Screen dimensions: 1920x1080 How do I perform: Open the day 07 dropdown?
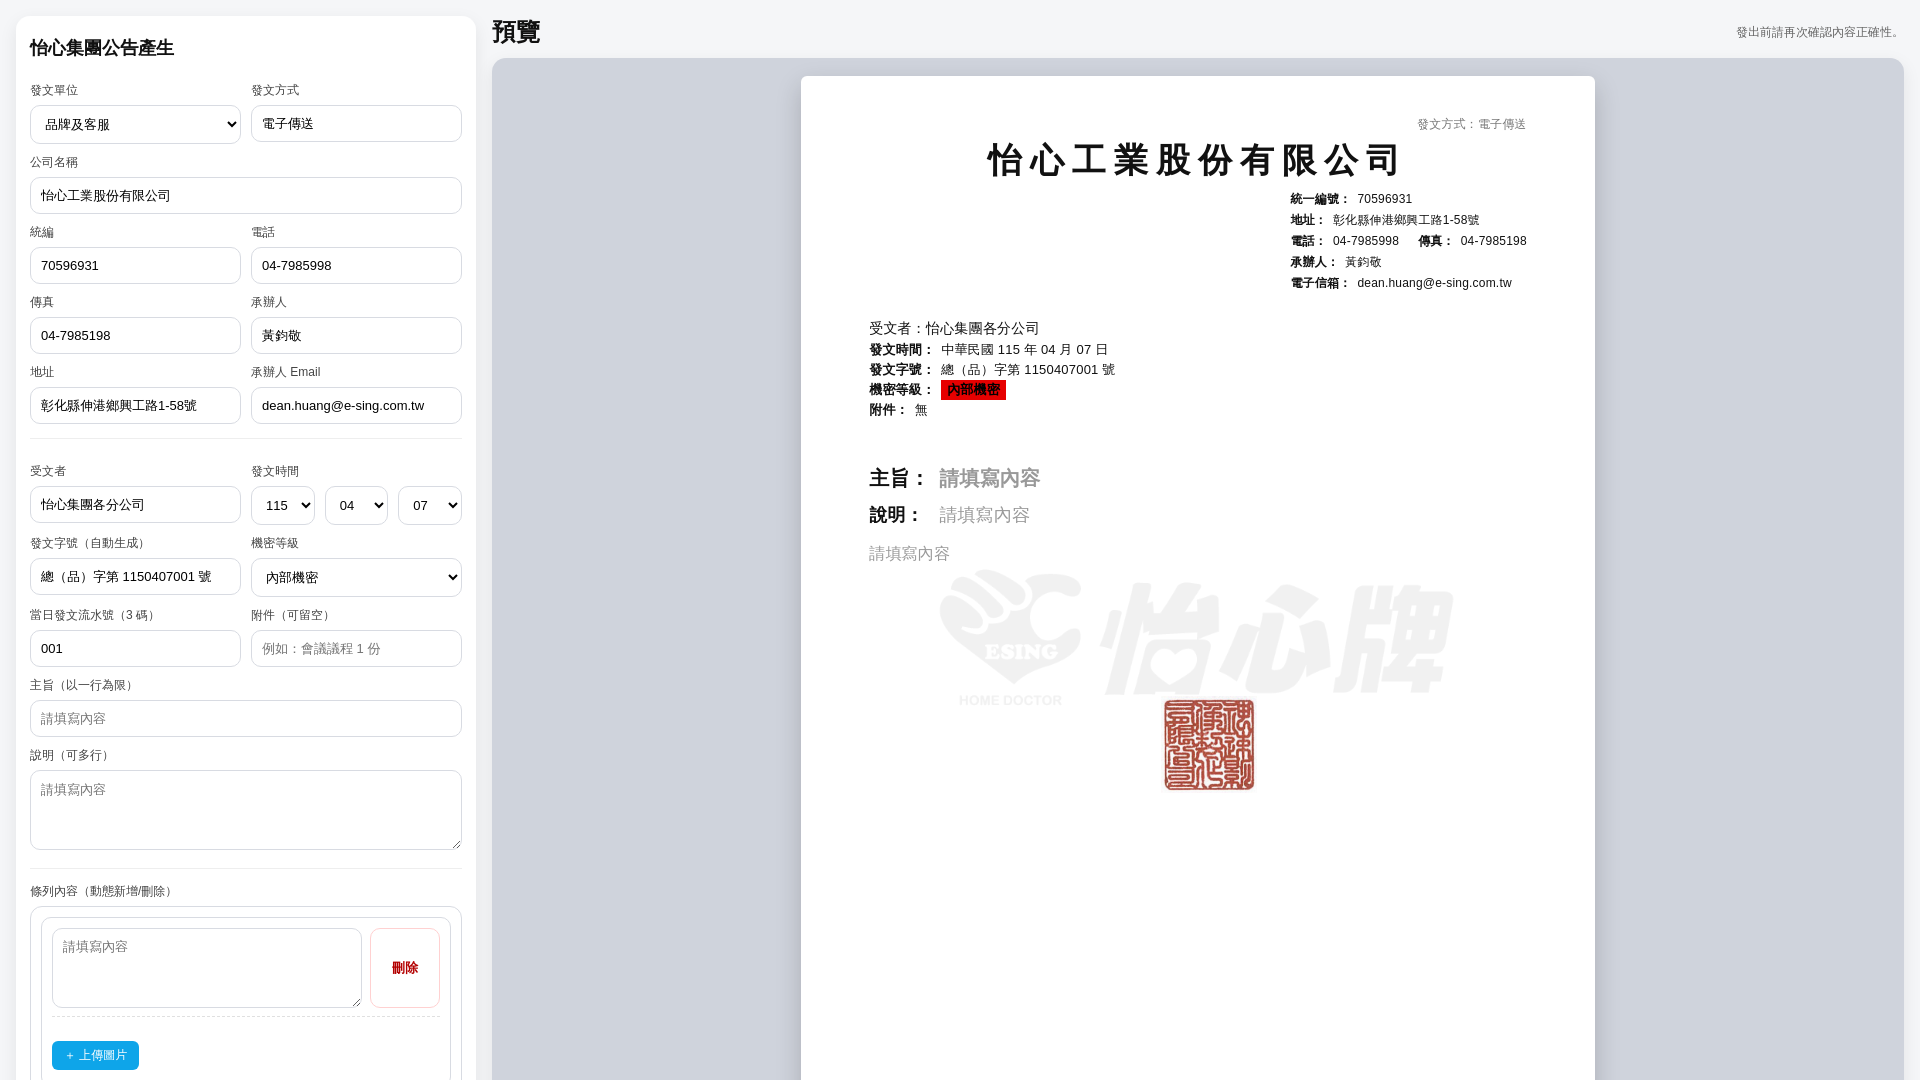(429, 506)
